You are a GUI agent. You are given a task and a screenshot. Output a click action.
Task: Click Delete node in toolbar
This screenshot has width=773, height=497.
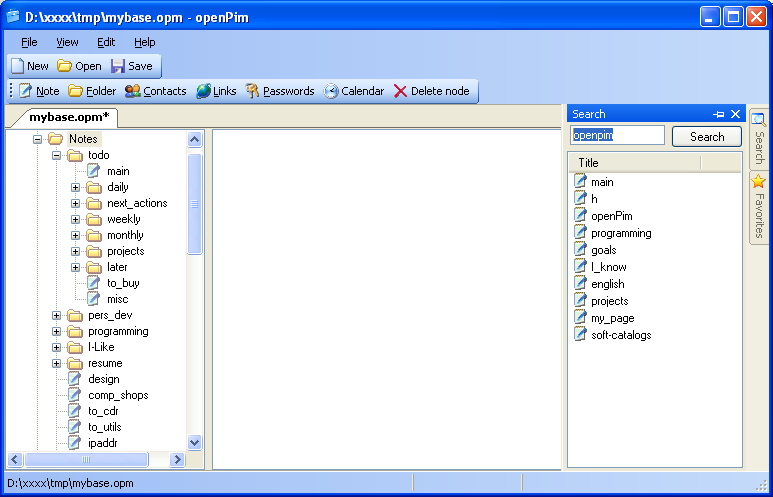pyautogui.click(x=431, y=91)
